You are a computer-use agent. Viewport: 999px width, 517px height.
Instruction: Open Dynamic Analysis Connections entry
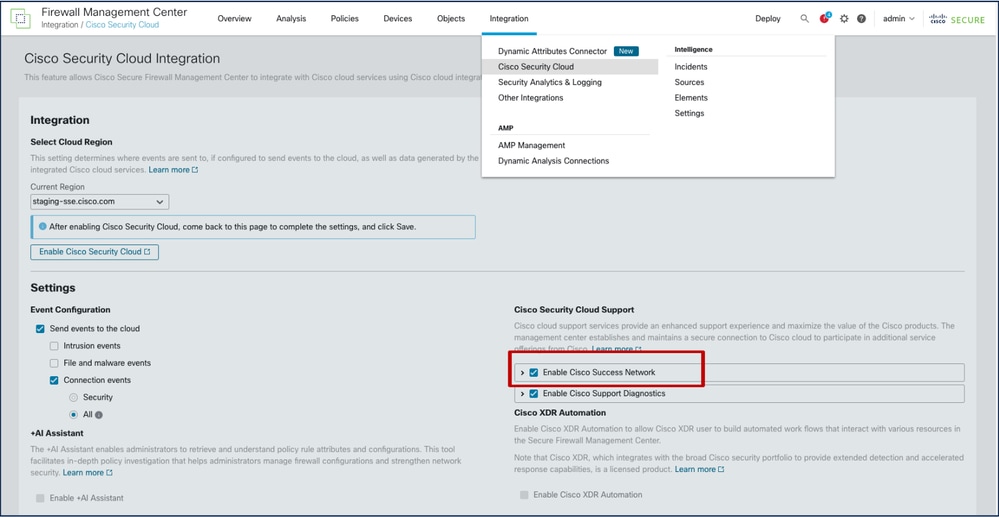(x=554, y=161)
